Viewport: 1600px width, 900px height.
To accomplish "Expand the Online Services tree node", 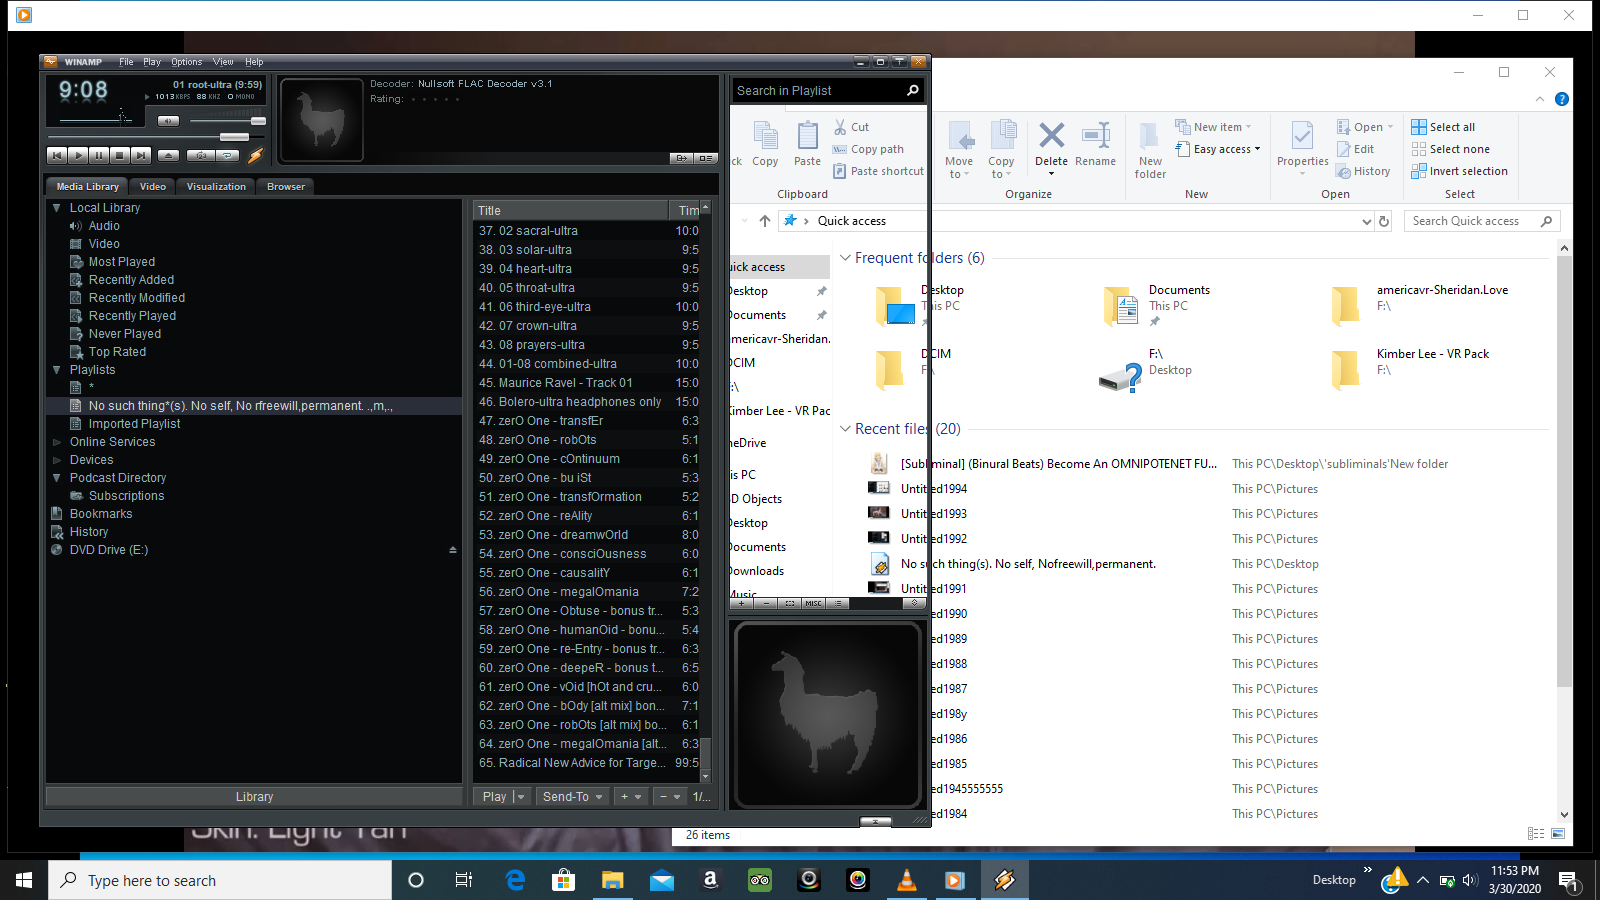I will [57, 442].
